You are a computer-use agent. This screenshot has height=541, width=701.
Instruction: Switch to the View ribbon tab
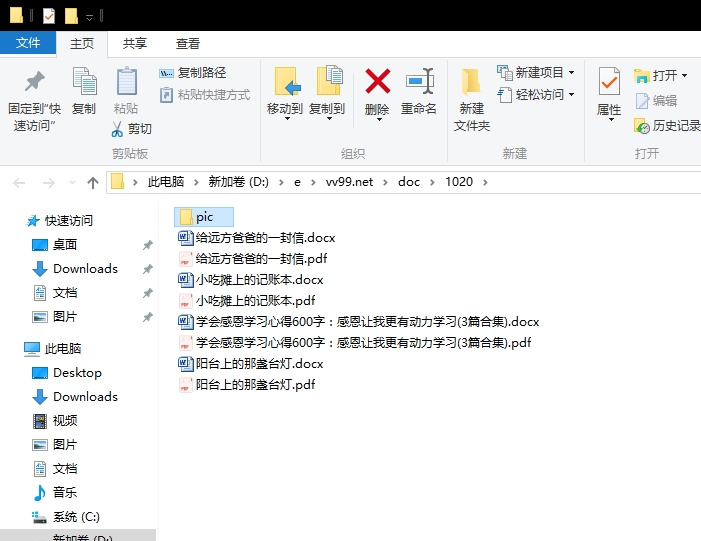[187, 43]
